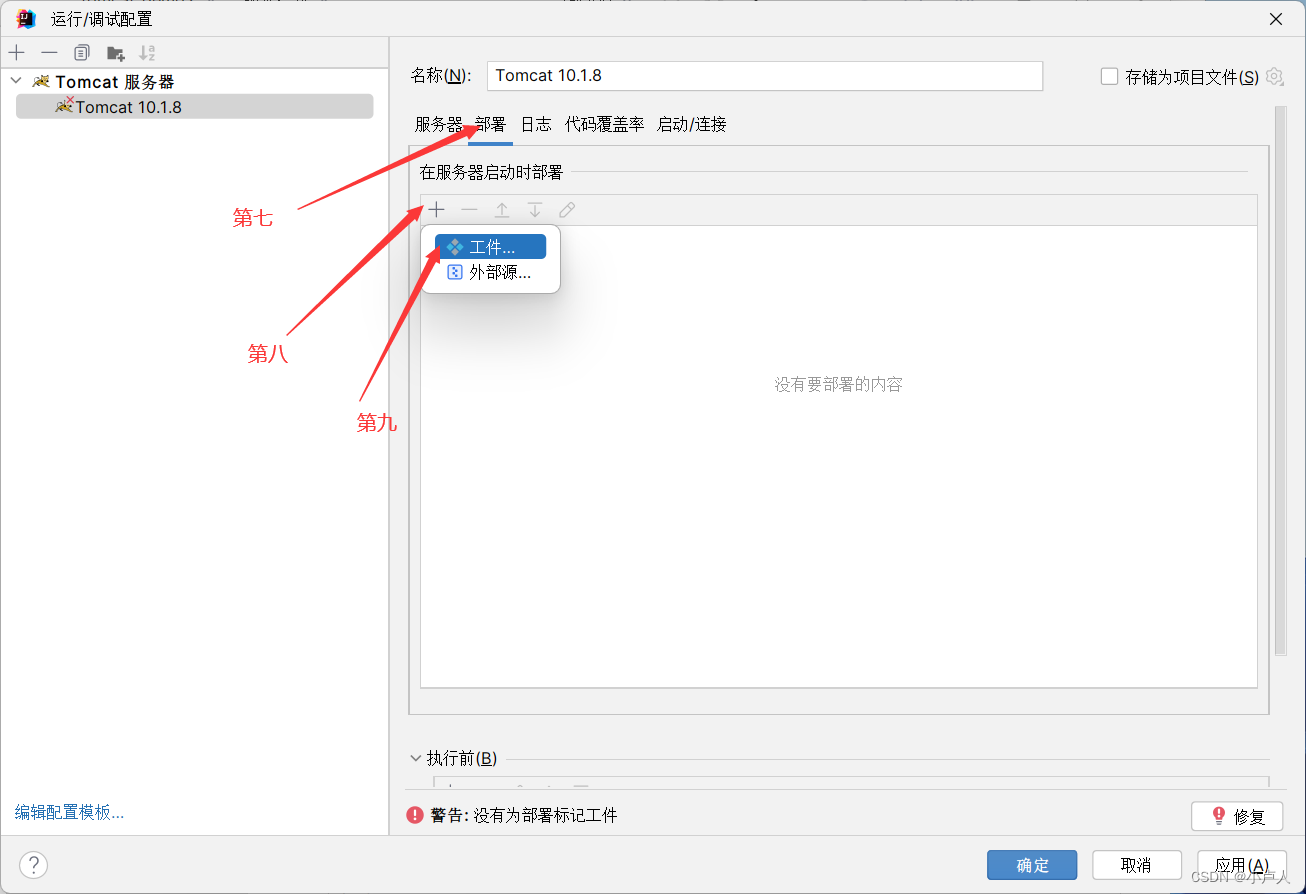Move deployment item up

click(x=502, y=210)
